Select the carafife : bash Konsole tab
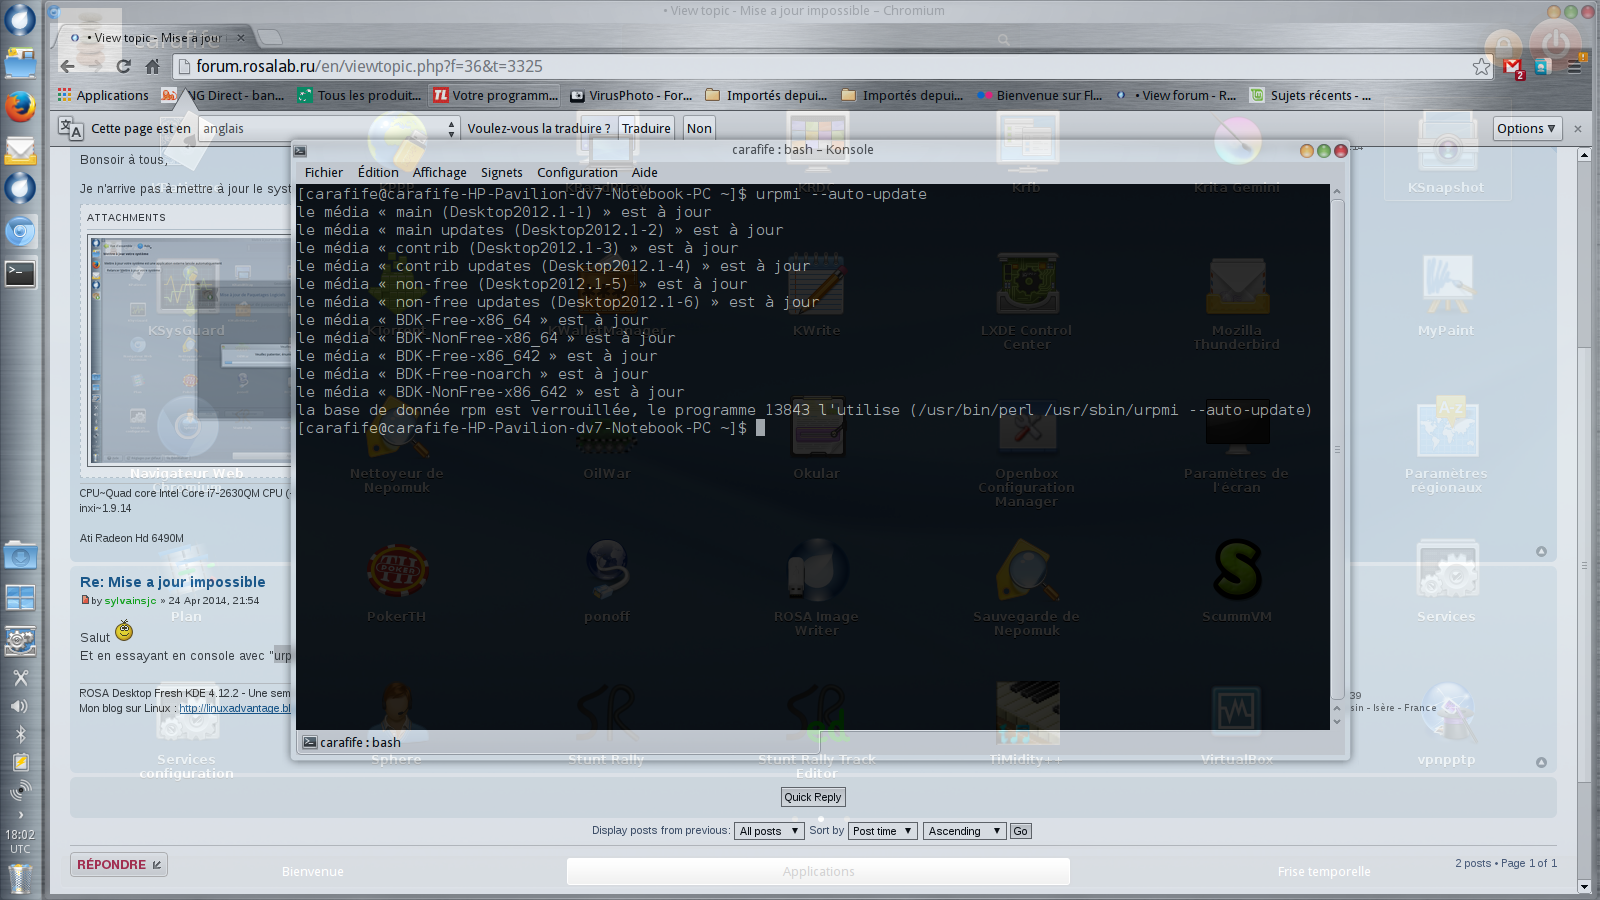 [x=559, y=742]
